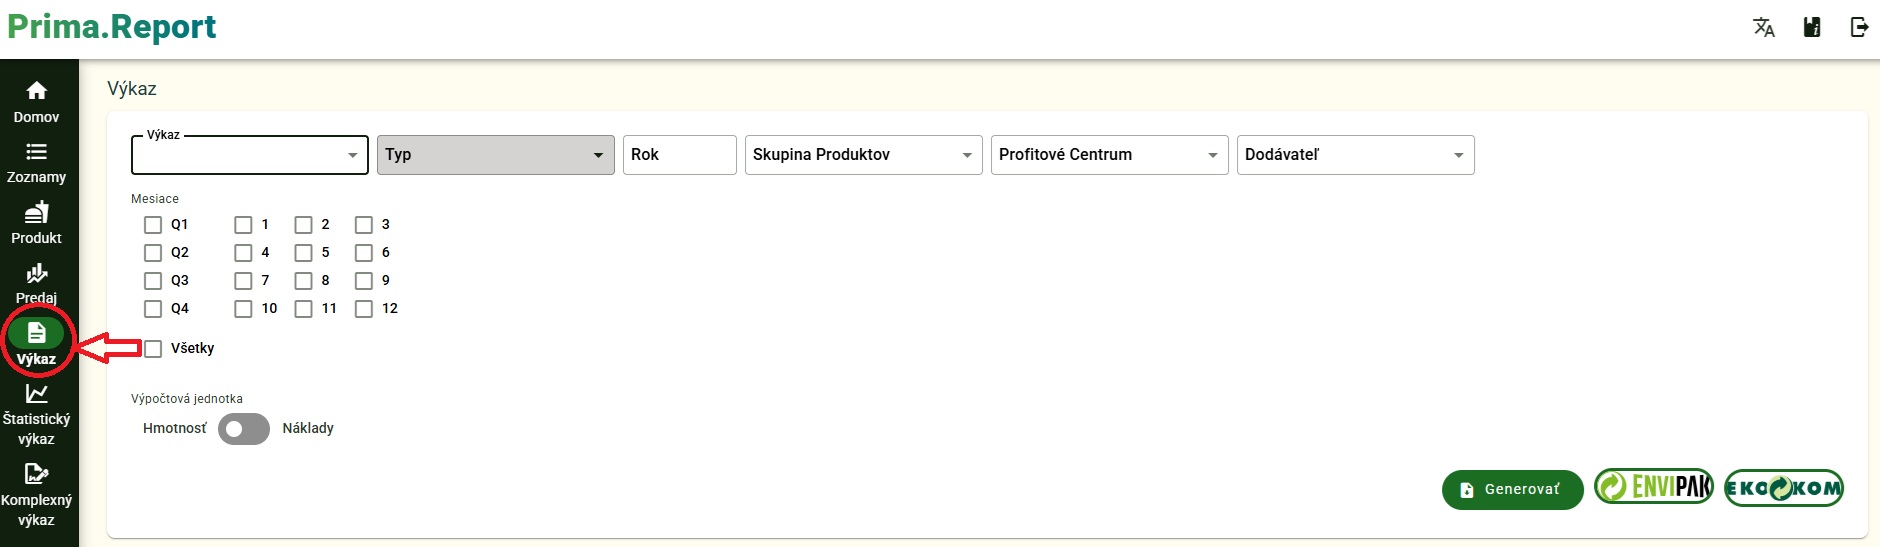The image size is (1880, 547).
Task: Enable the month 12 checkbox
Action: 364,309
